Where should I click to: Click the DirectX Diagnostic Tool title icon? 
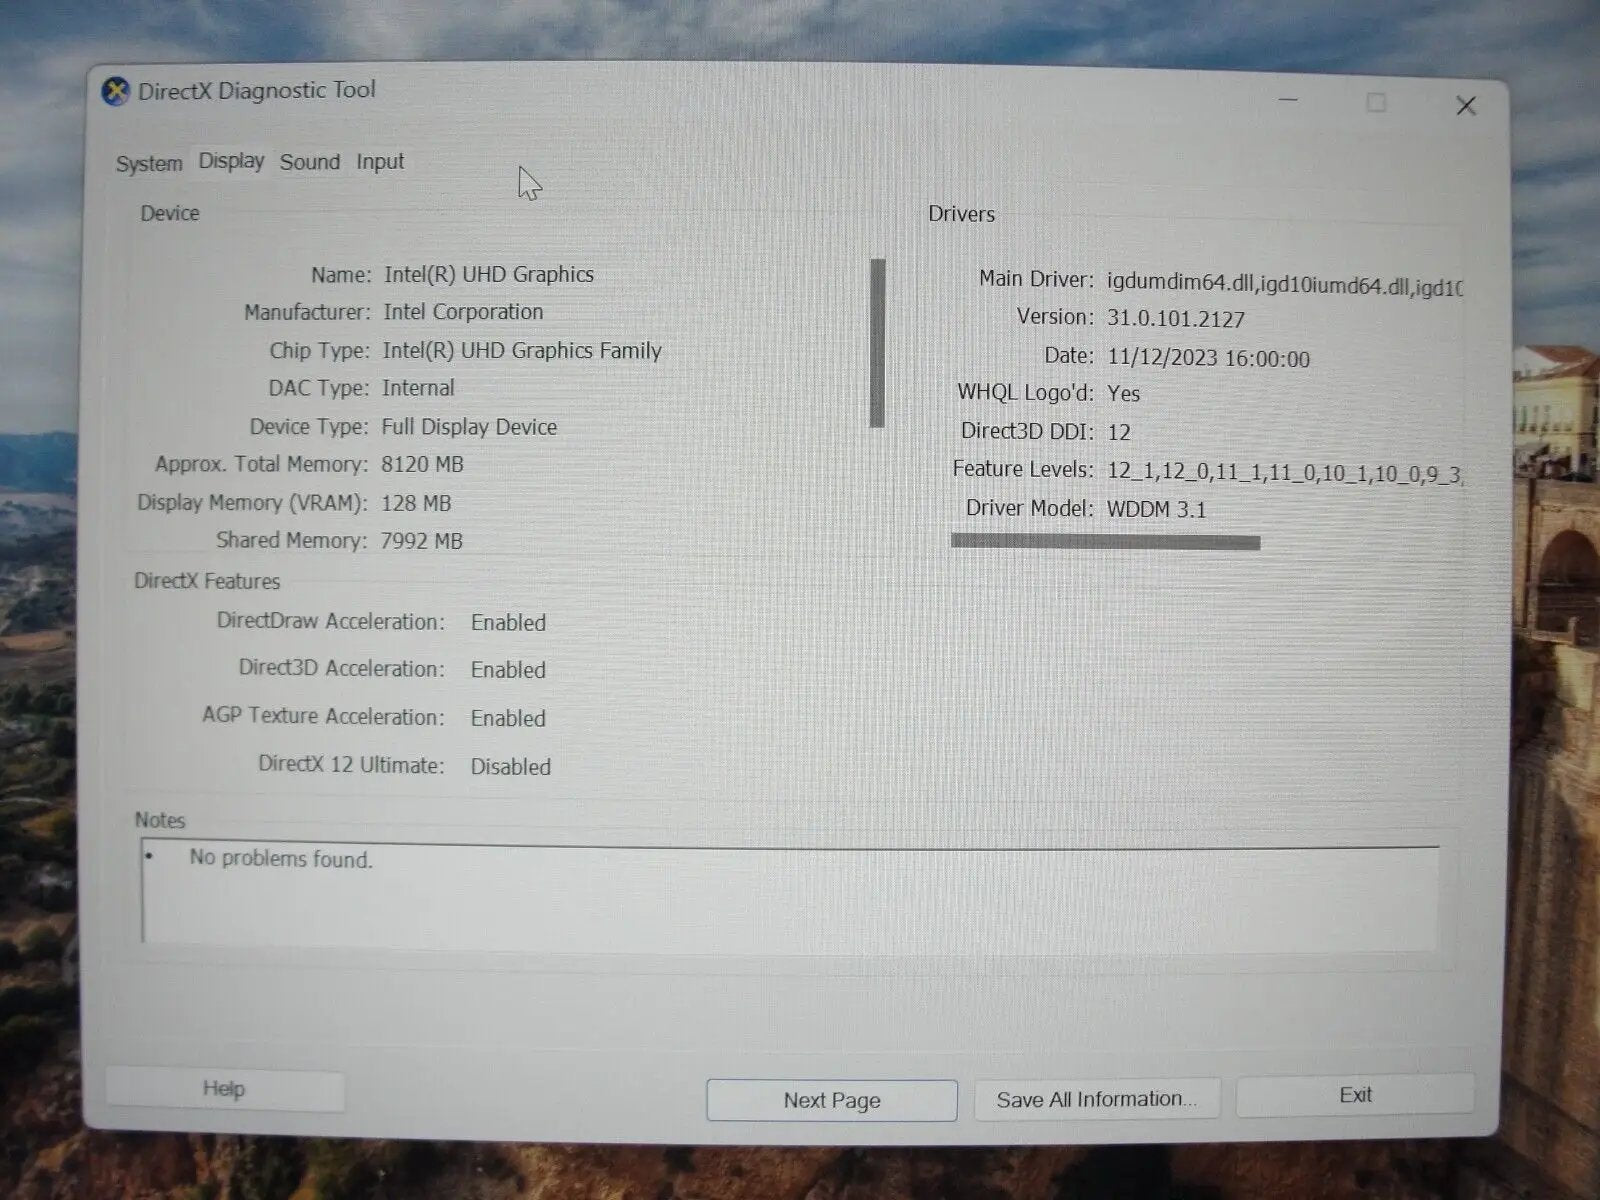click(116, 91)
